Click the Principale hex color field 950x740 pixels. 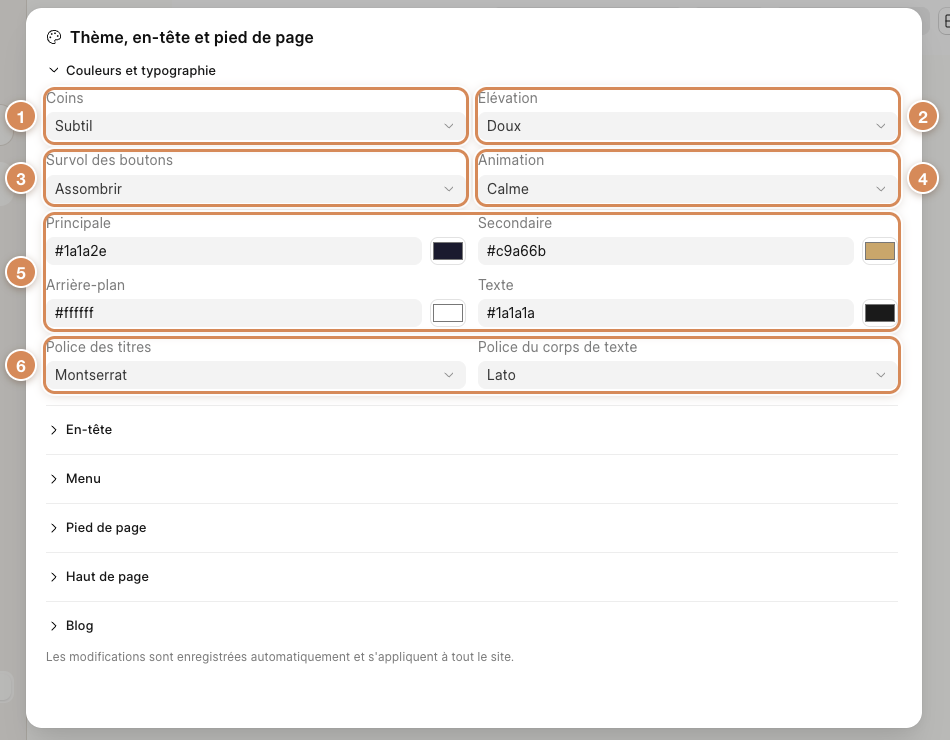(x=234, y=251)
